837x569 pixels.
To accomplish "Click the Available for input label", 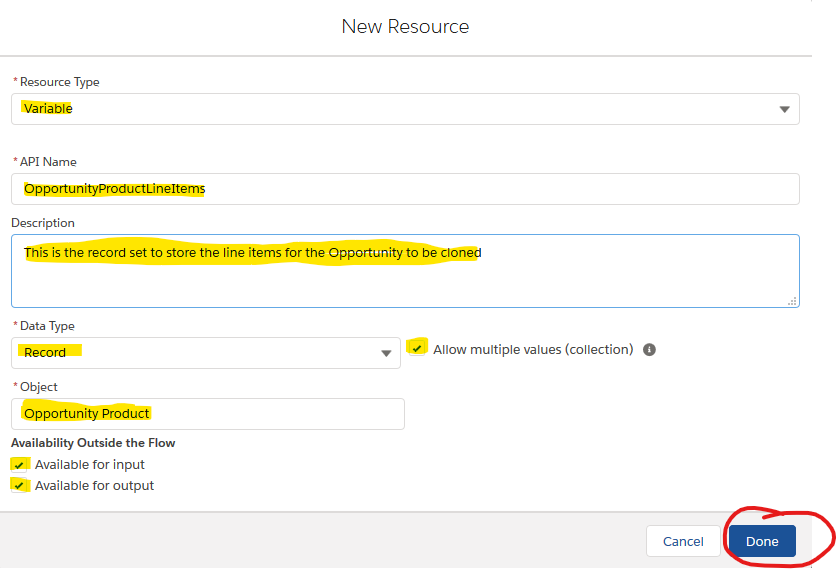I will tap(90, 465).
